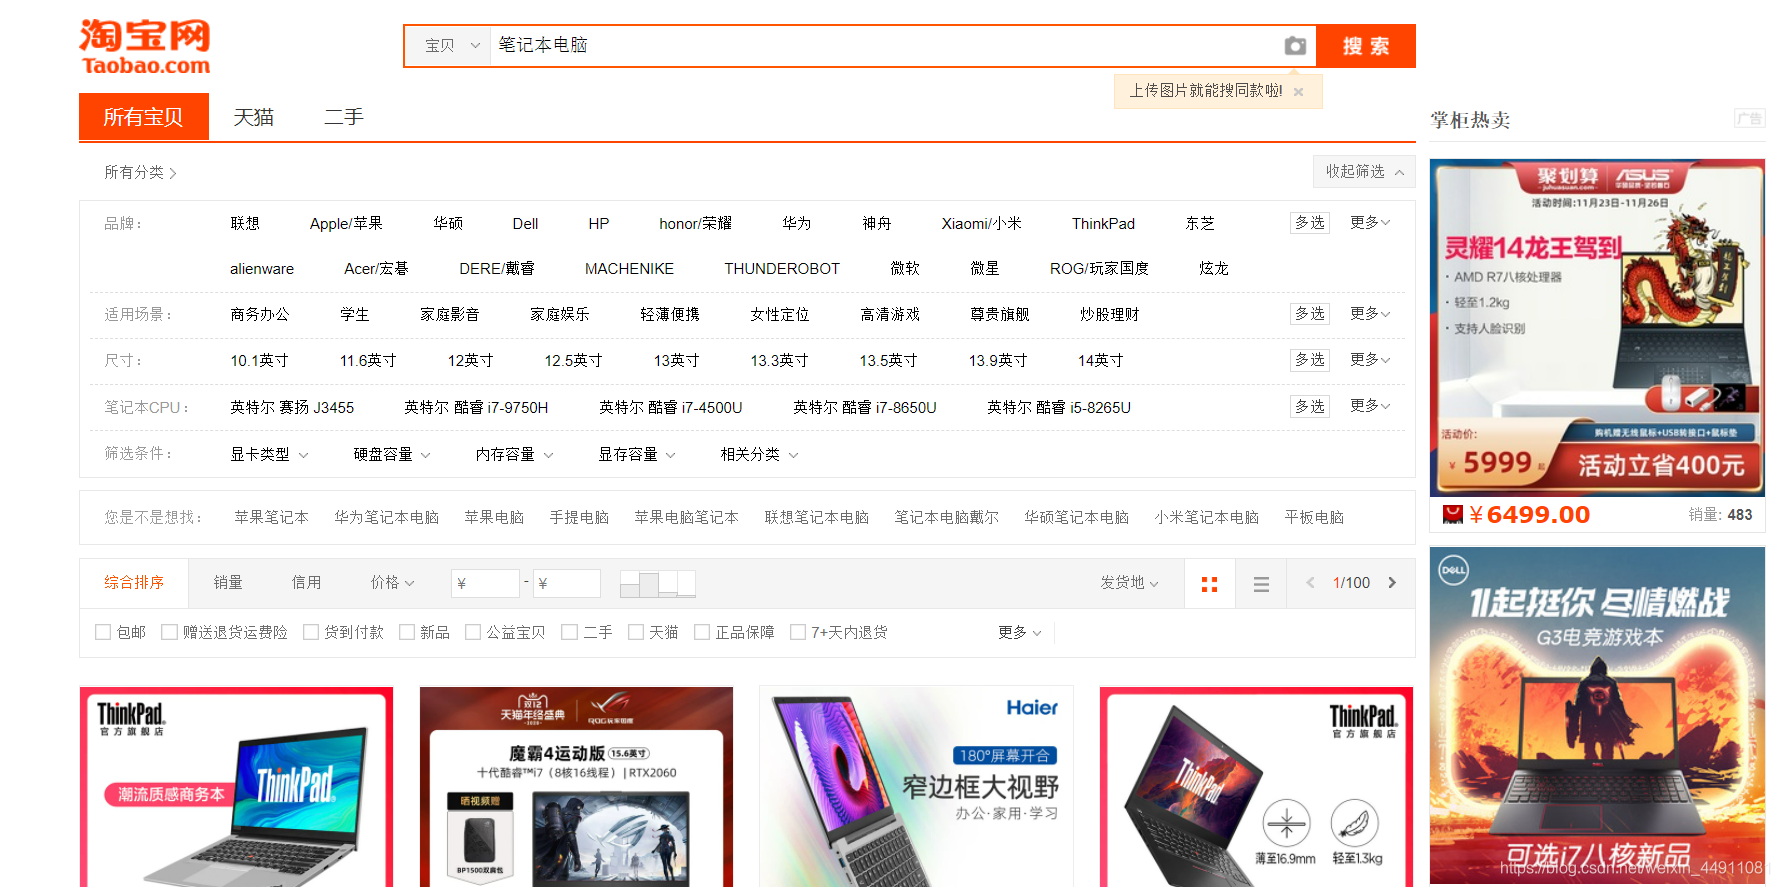Expand more 笔记本CPU options

pos(1370,406)
